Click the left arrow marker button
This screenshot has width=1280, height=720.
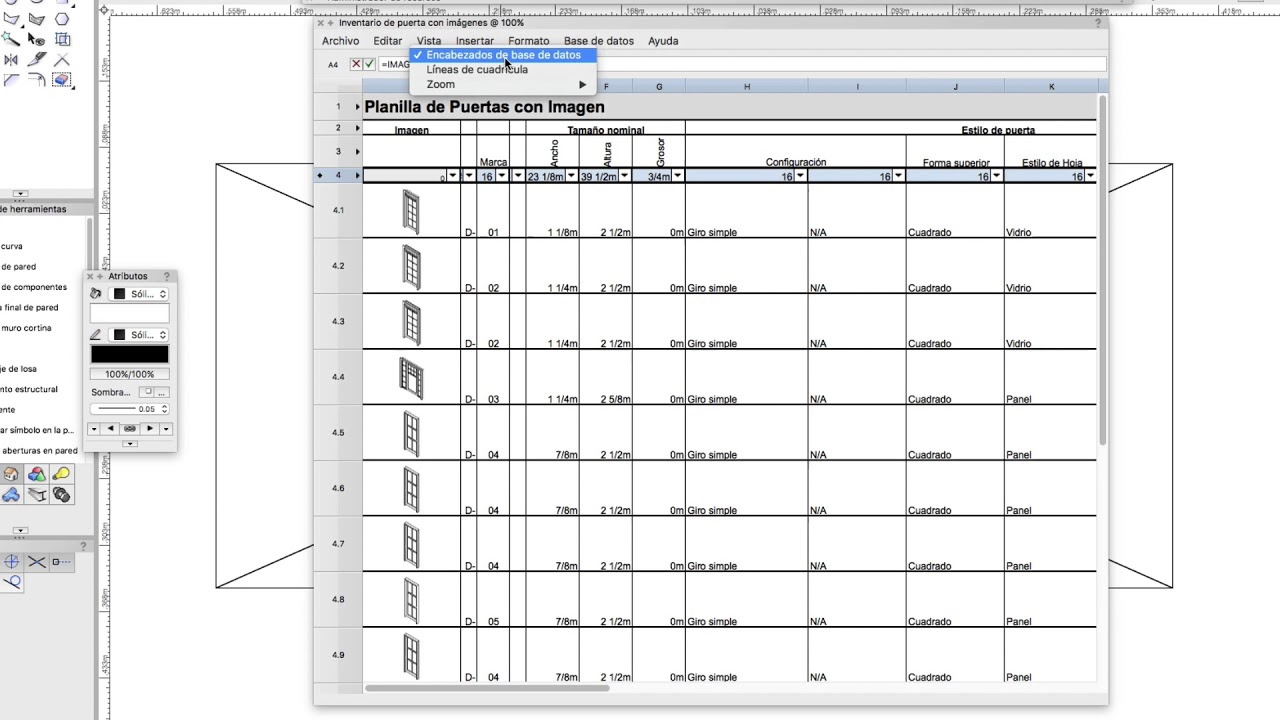(110, 429)
